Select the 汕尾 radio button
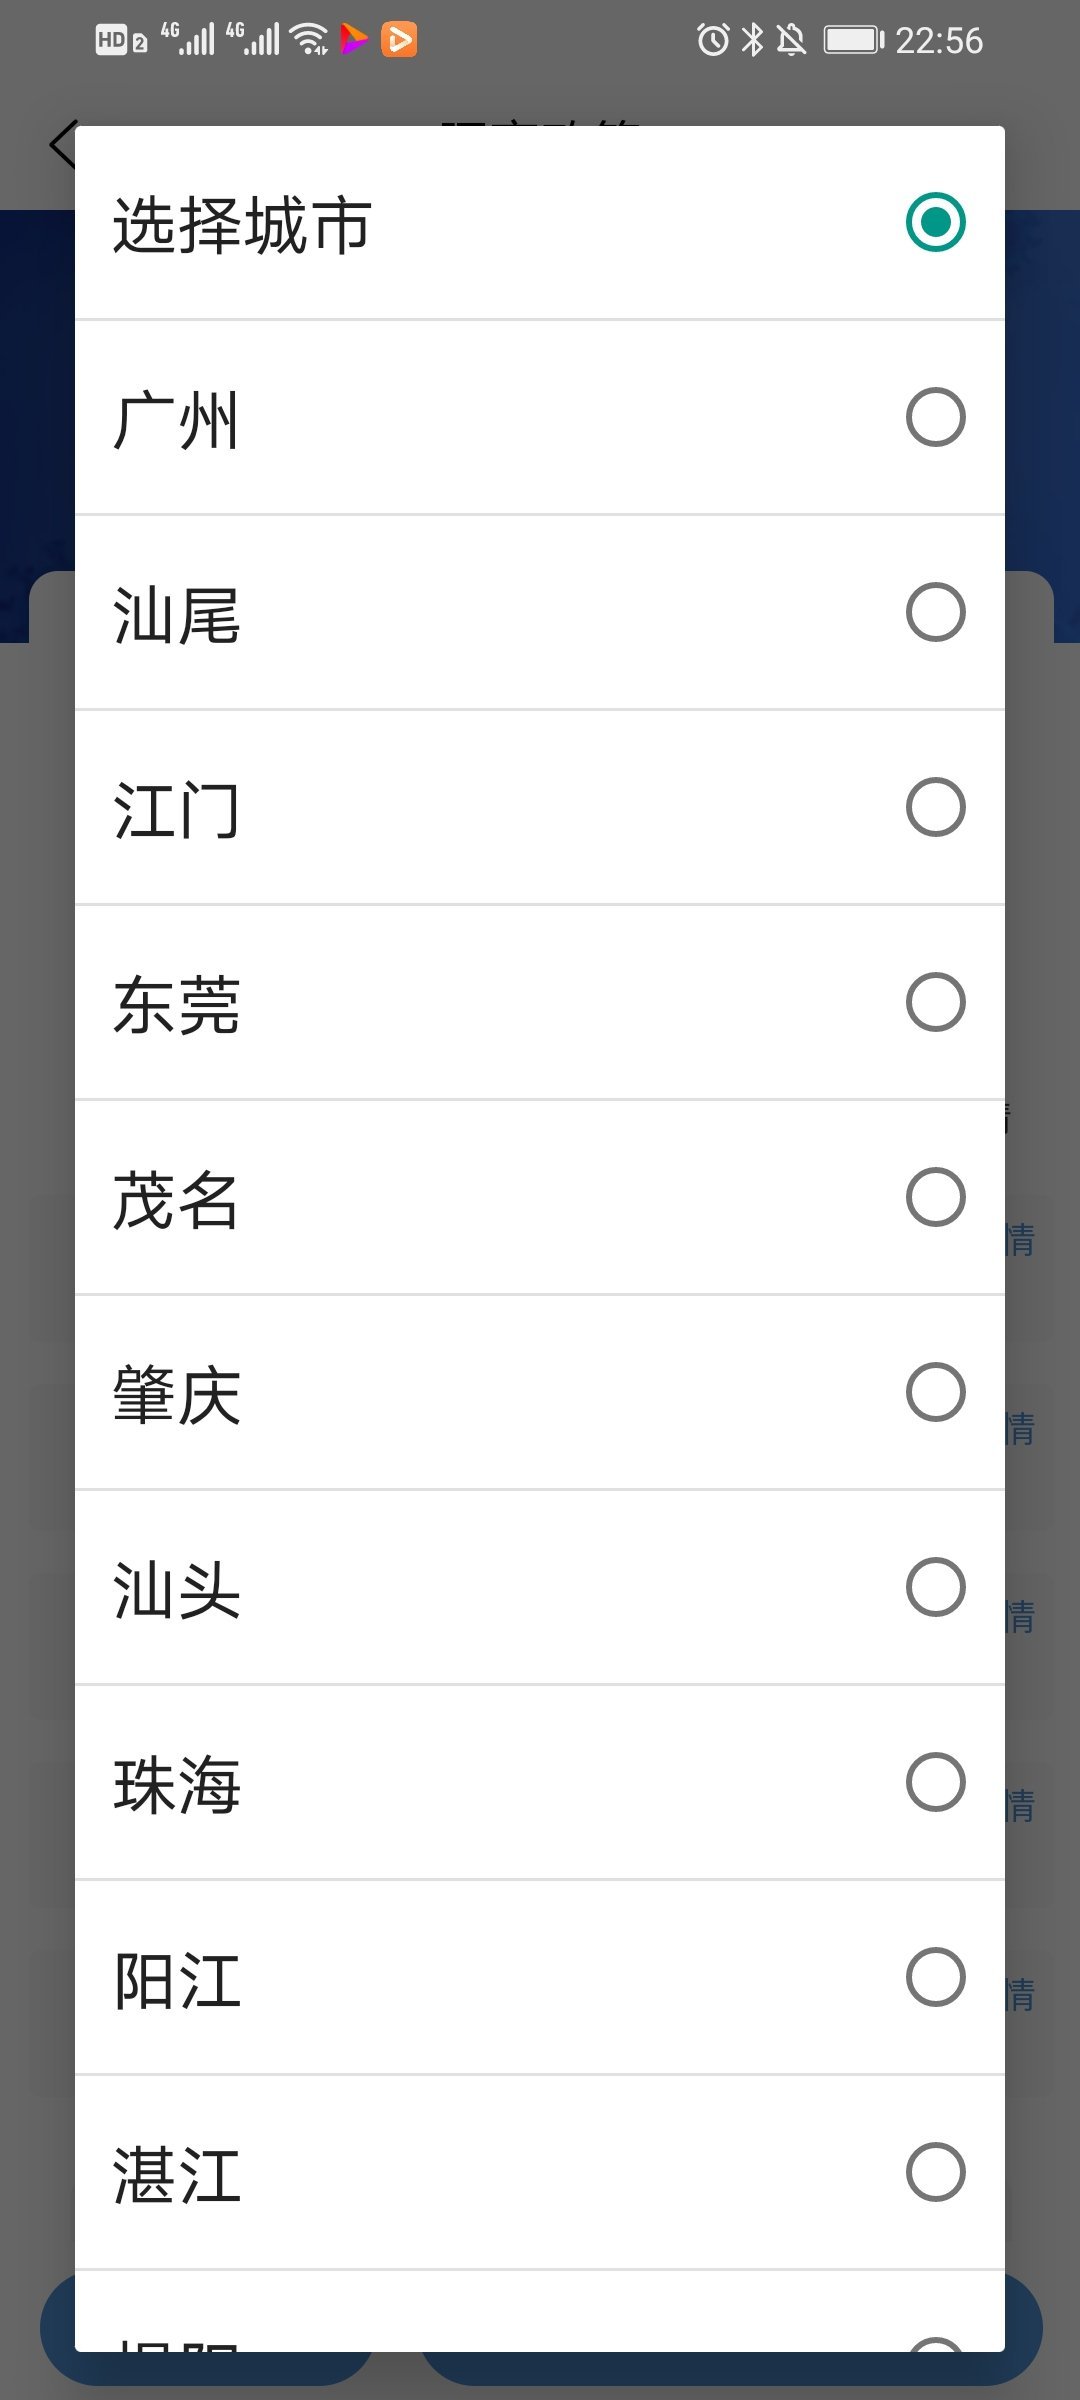 tap(935, 612)
